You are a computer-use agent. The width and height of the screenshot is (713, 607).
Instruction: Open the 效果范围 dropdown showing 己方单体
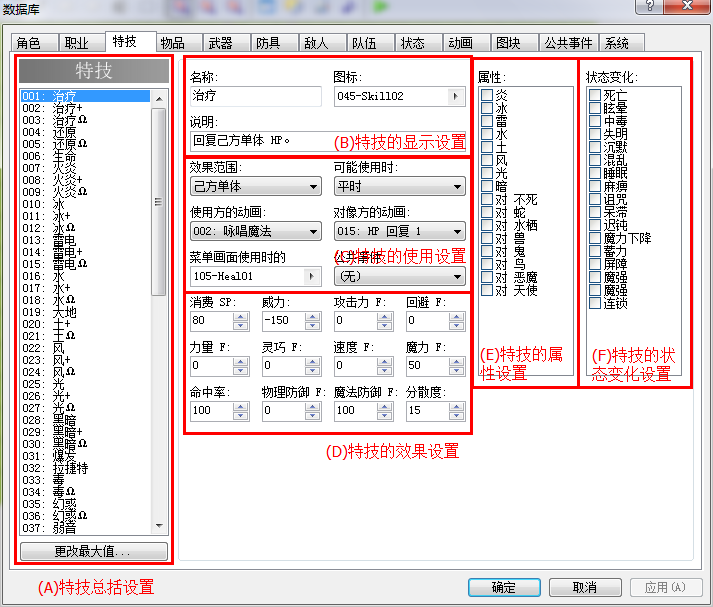256,186
